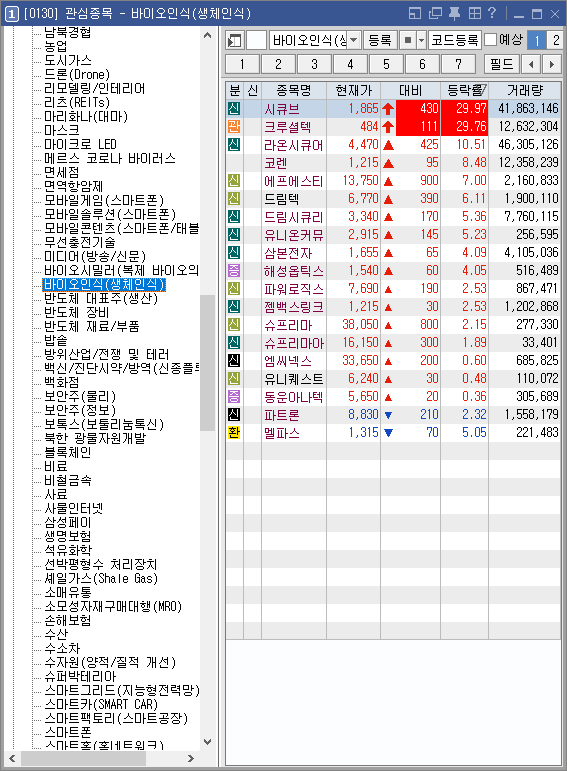
Task: Click the 코드등록 button
Action: coord(454,40)
